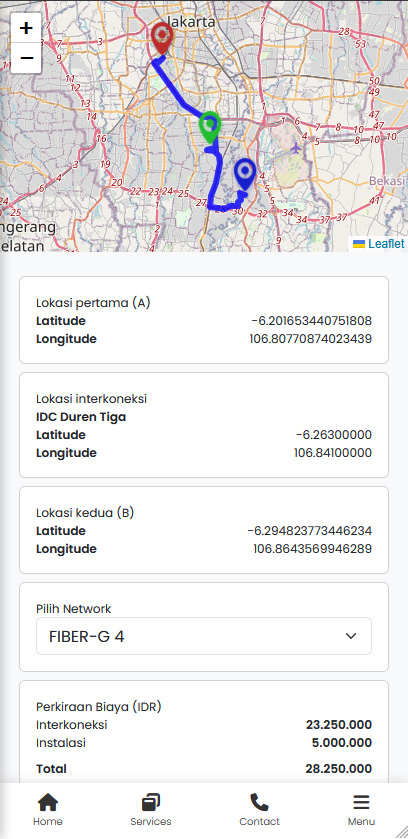Click the Jakarta label on map
The height and width of the screenshot is (839, 408).
(191, 22)
